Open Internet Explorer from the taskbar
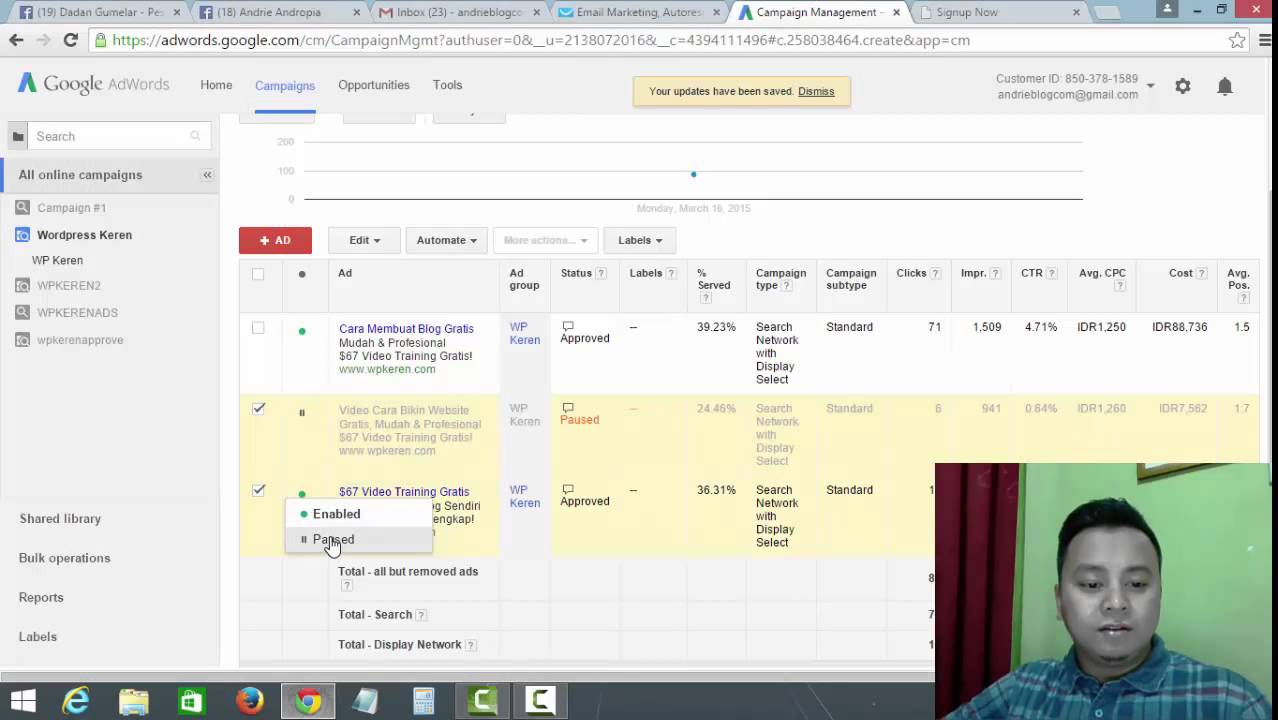This screenshot has height=720, width=1278. (x=76, y=701)
